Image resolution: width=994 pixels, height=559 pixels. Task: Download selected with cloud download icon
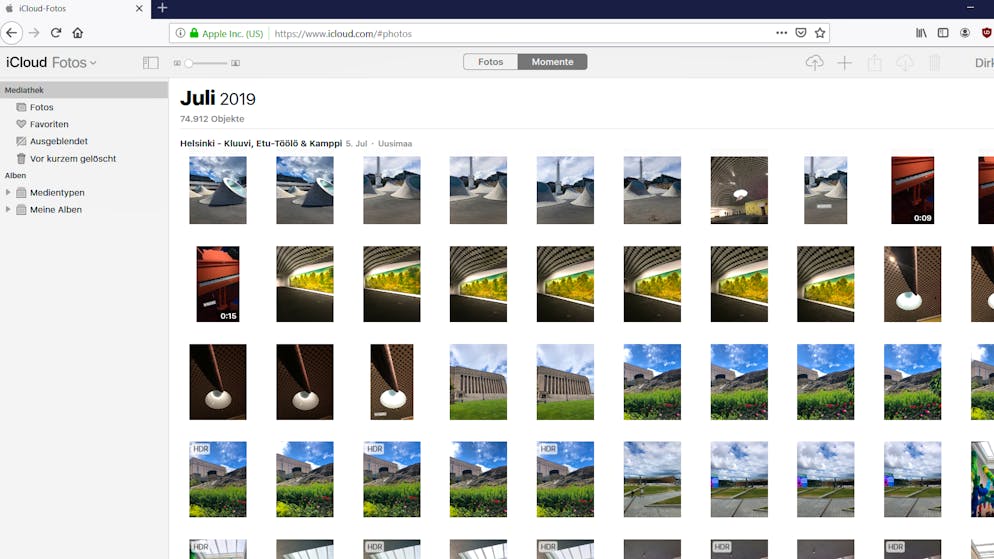click(x=905, y=62)
